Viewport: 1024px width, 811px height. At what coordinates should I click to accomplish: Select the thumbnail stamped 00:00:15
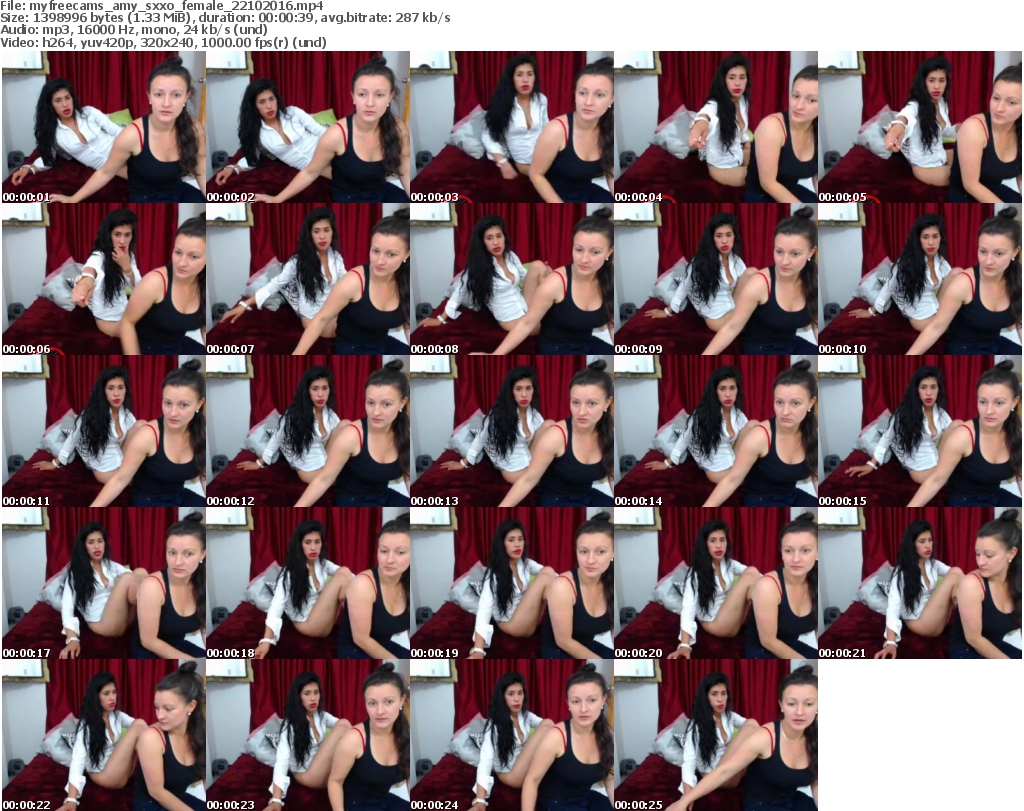(x=920, y=431)
